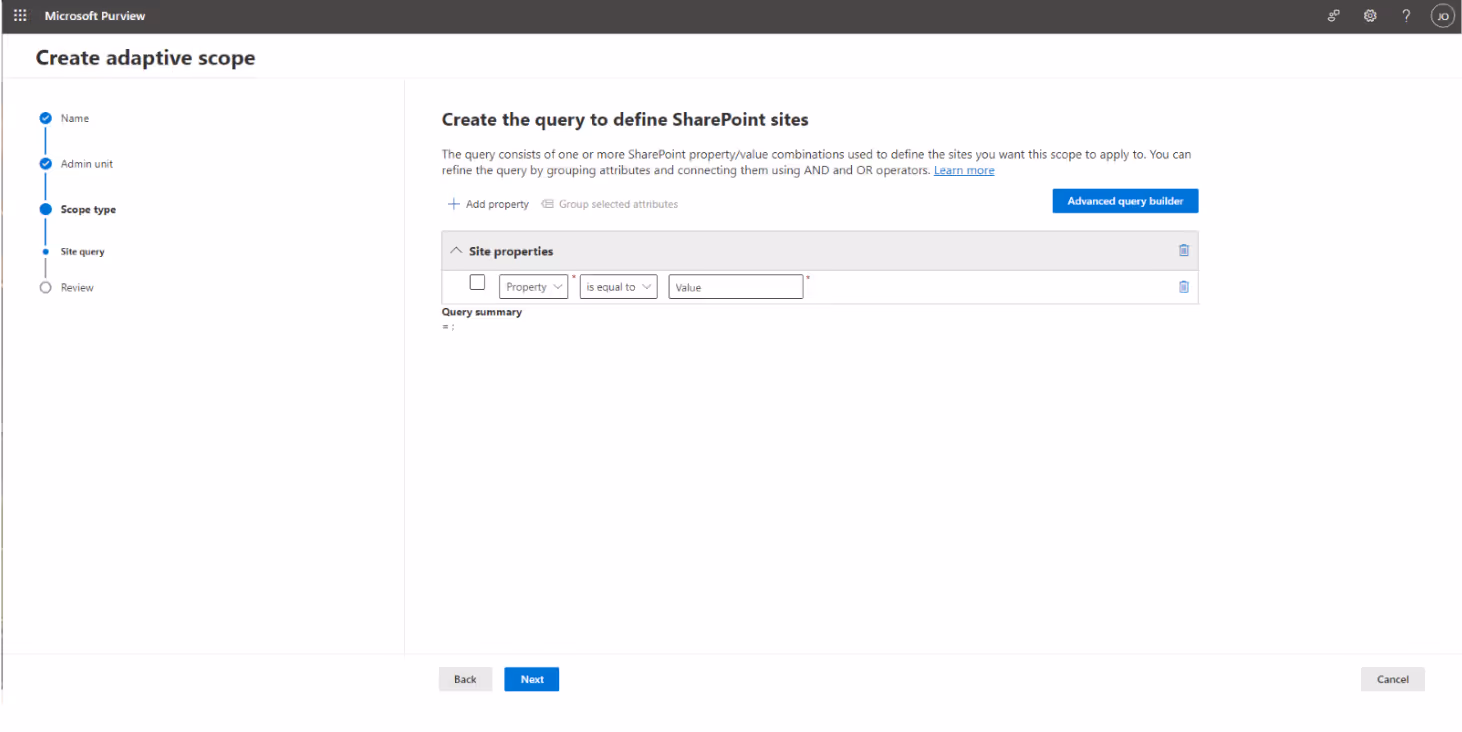The image size is (1462, 732).
Task: Open the JO account avatar
Action: point(1442,16)
